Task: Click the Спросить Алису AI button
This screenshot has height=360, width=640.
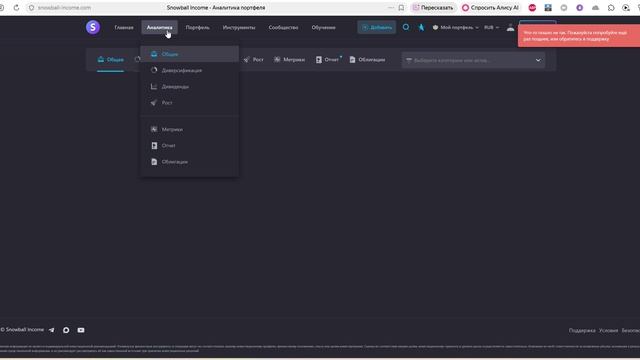Action: pyautogui.click(x=490, y=7)
